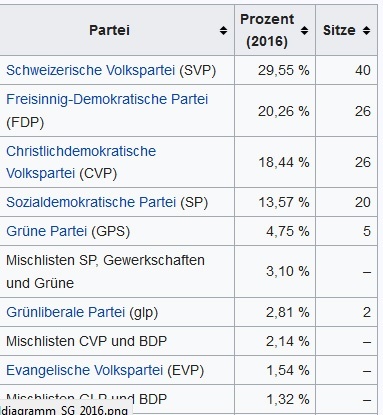The width and height of the screenshot is (383, 415).
Task: Select the 29,55 % cell for SVP
Action: click(x=275, y=70)
